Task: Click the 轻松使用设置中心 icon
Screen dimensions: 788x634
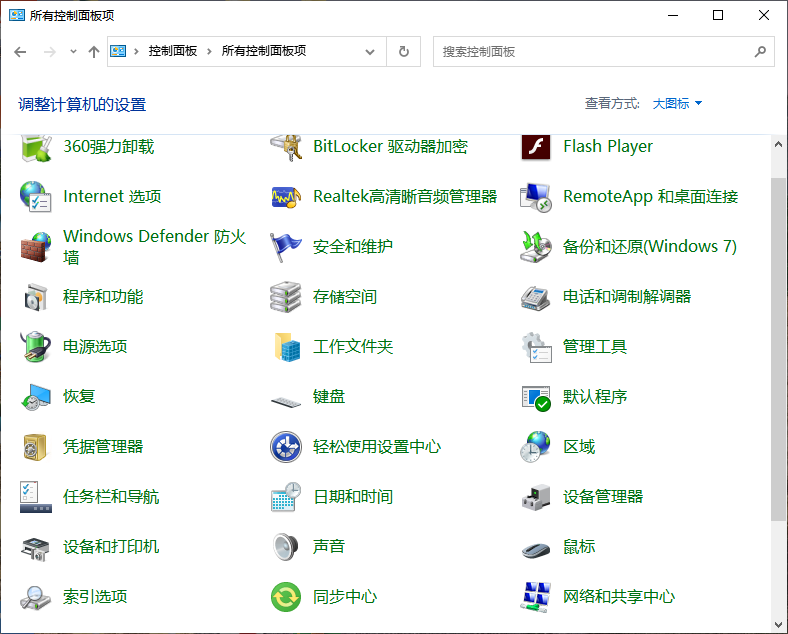Action: [x=286, y=447]
